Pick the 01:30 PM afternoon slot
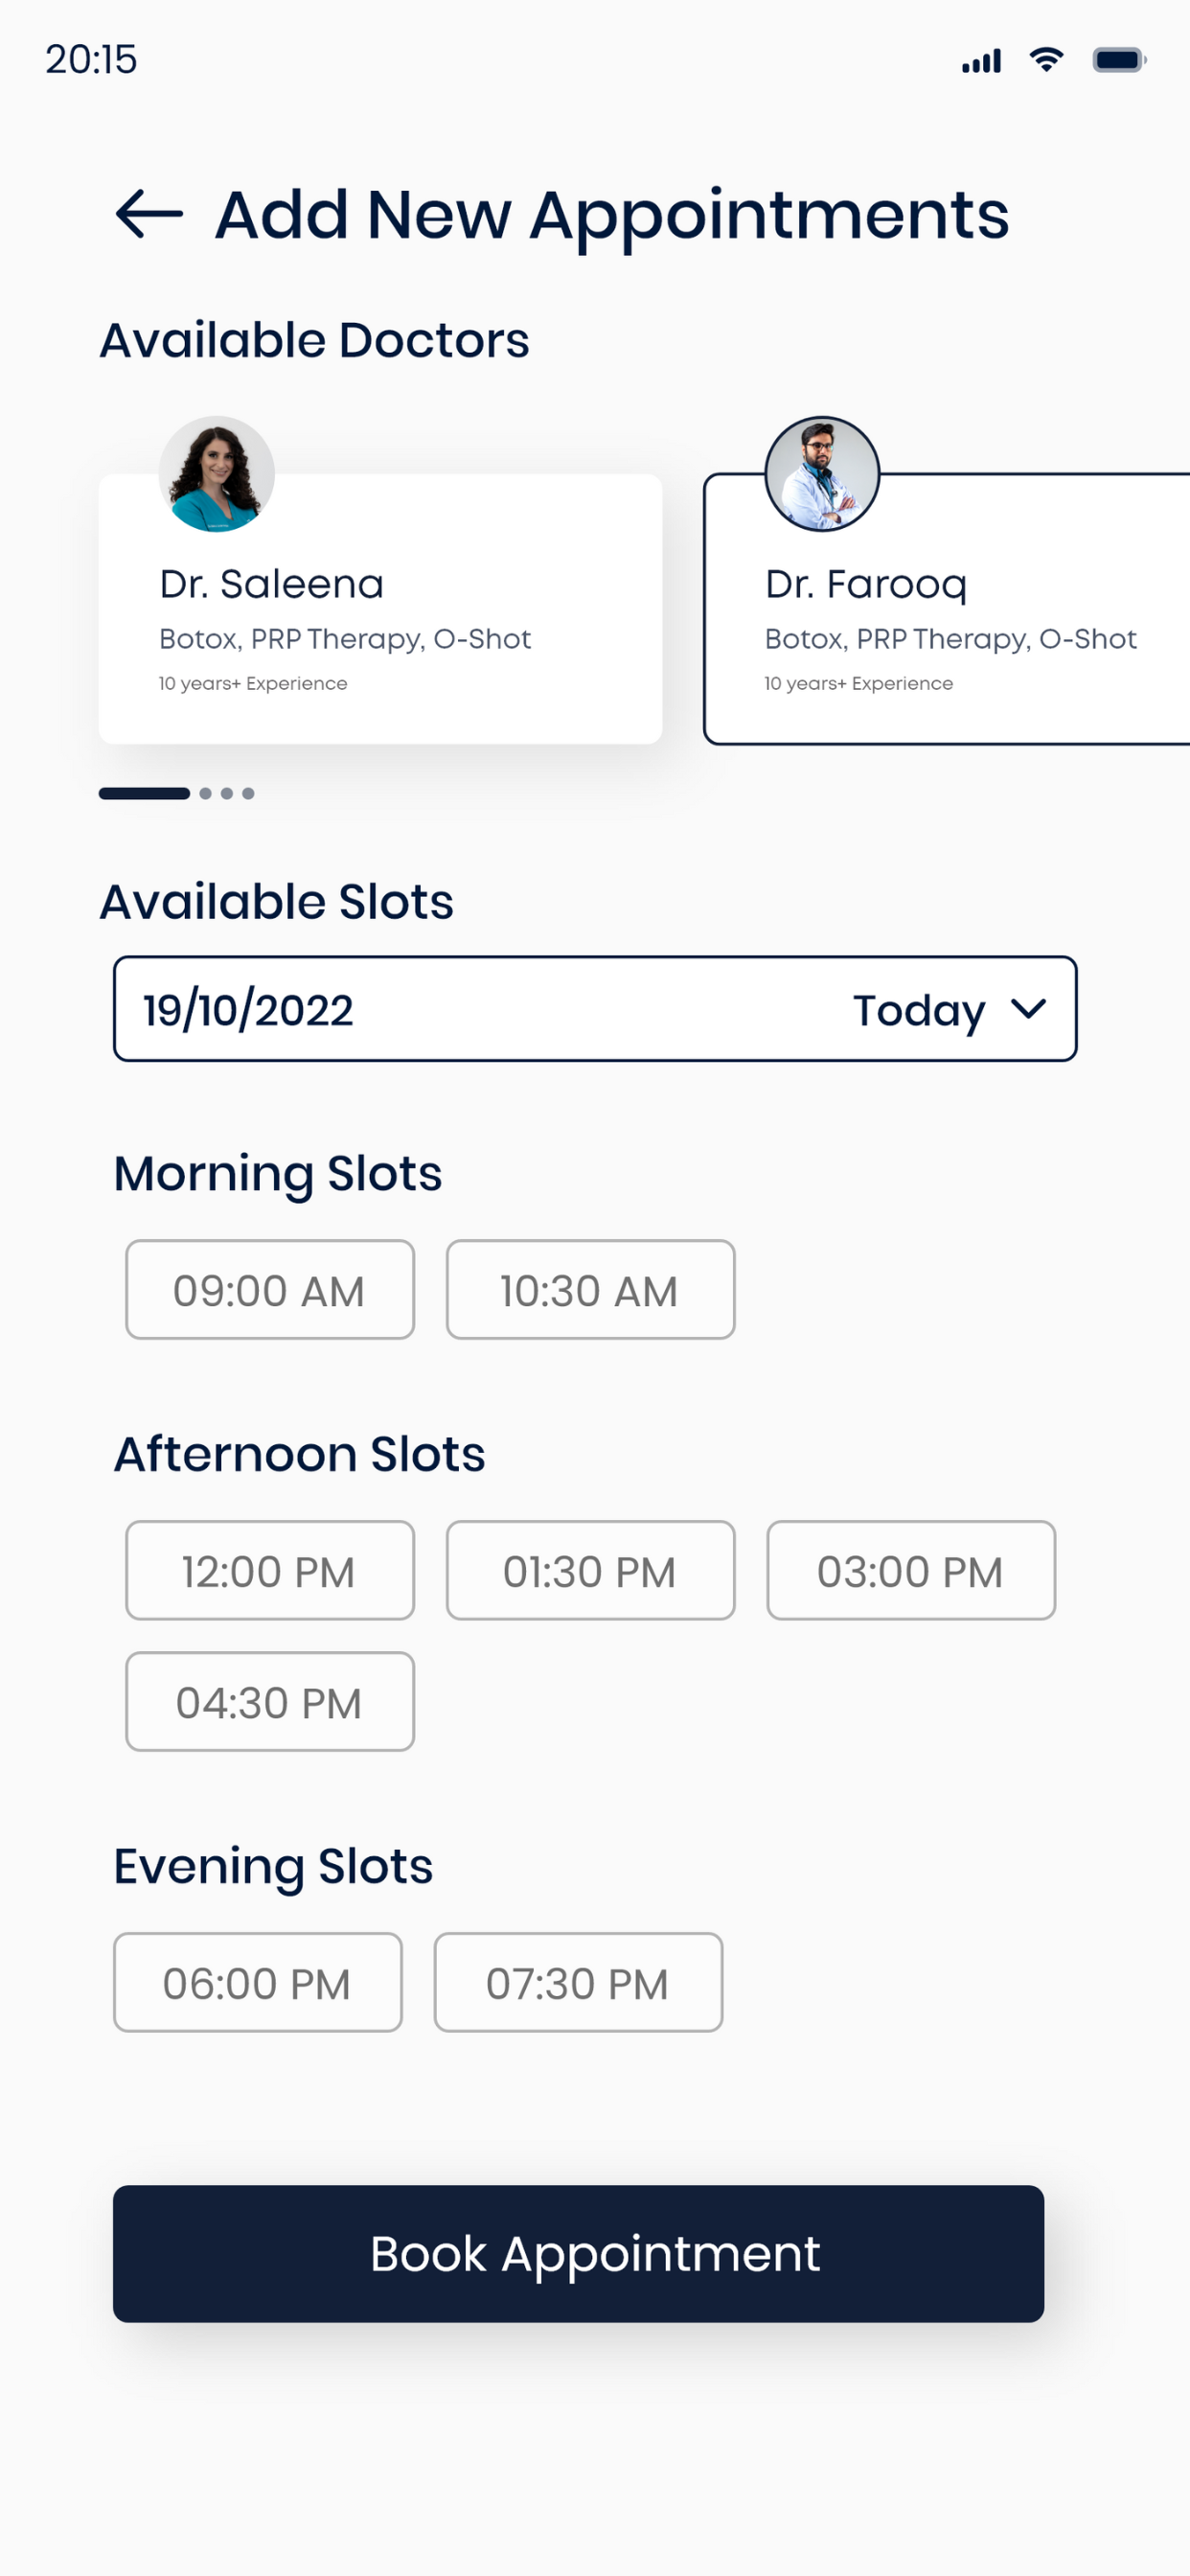 point(590,1571)
